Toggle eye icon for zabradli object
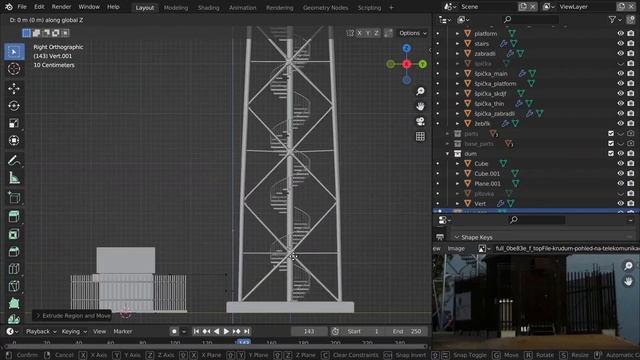This screenshot has width=640, height=360. point(620,53)
